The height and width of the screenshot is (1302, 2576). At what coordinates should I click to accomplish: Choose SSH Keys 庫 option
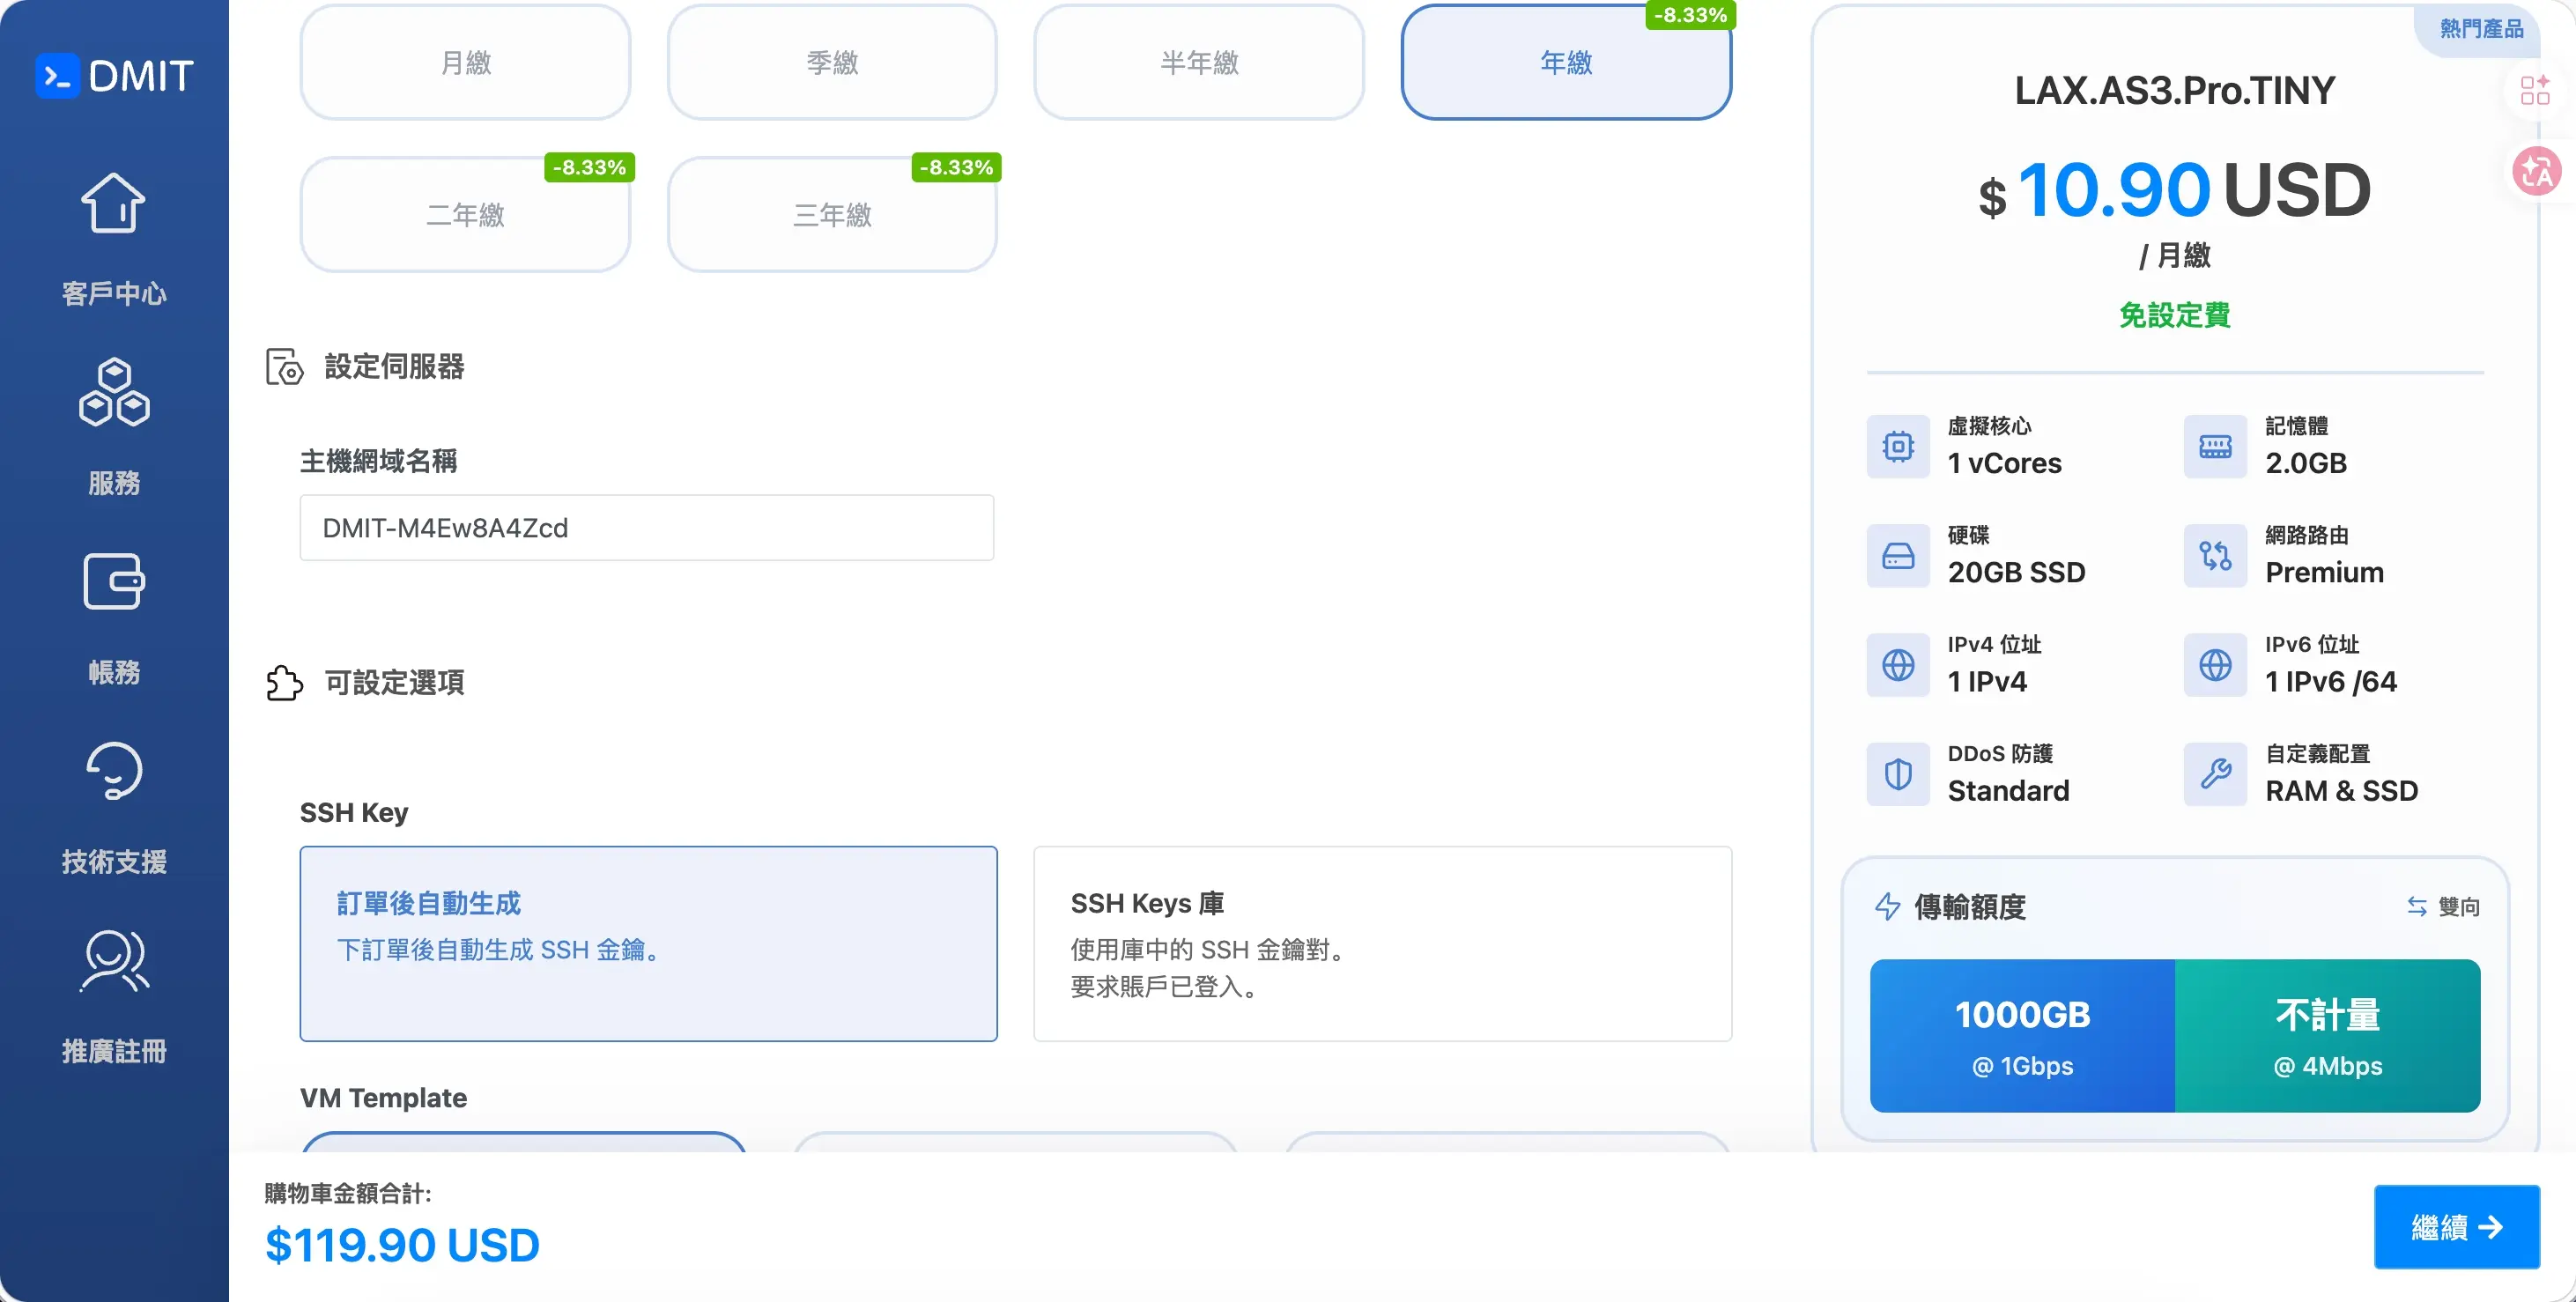1382,944
